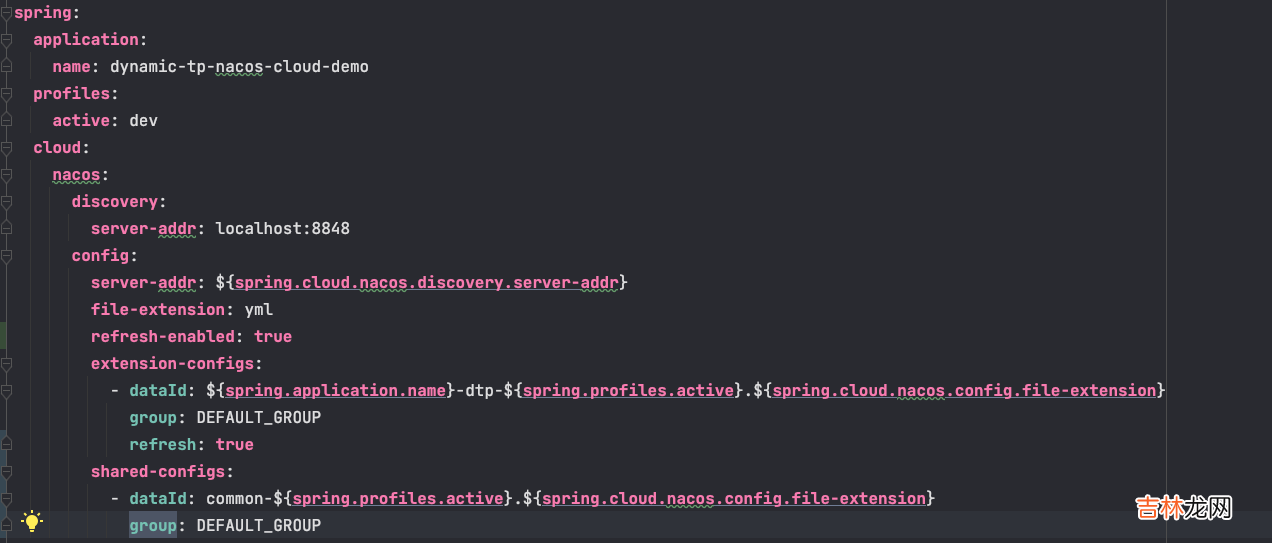Screen dimensions: 1272x543
Task: Place cursor on localhost:8848 value
Action: (282, 229)
